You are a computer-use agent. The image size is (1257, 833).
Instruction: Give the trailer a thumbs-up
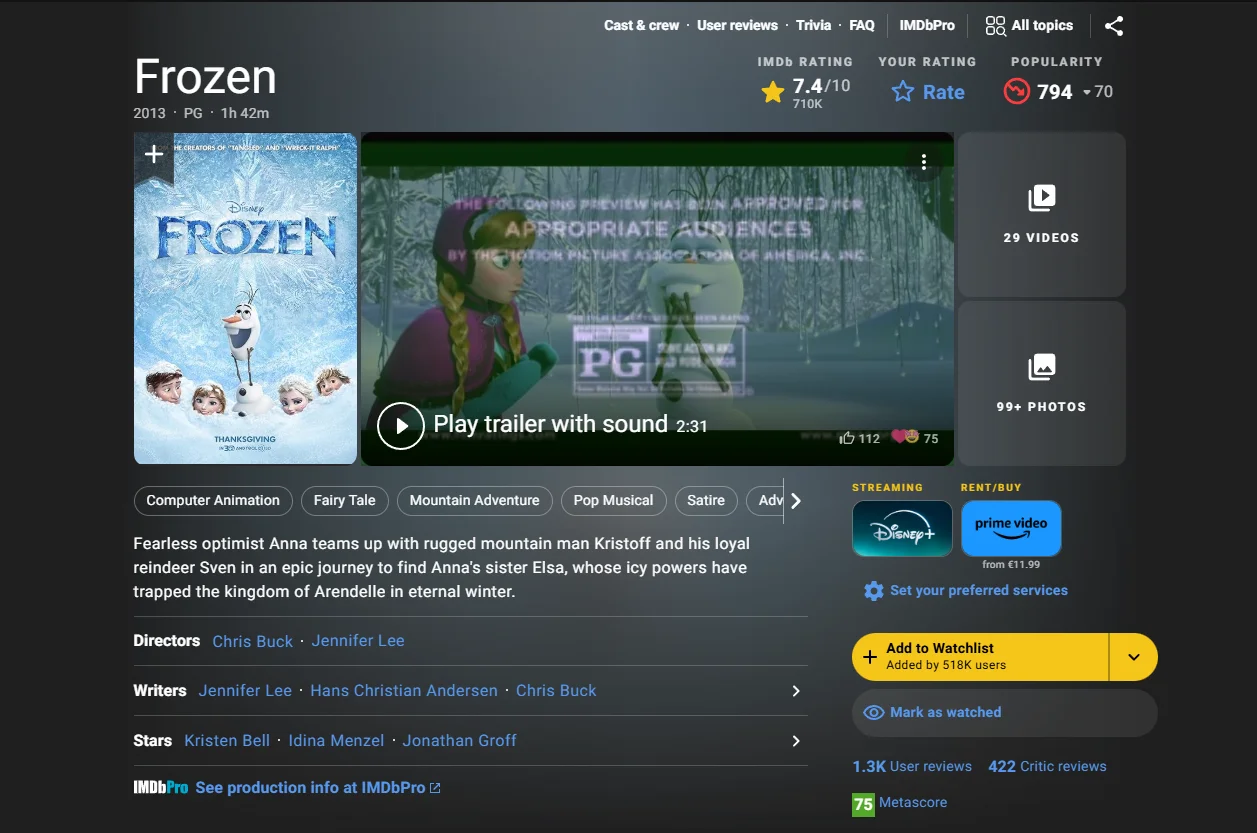point(847,437)
